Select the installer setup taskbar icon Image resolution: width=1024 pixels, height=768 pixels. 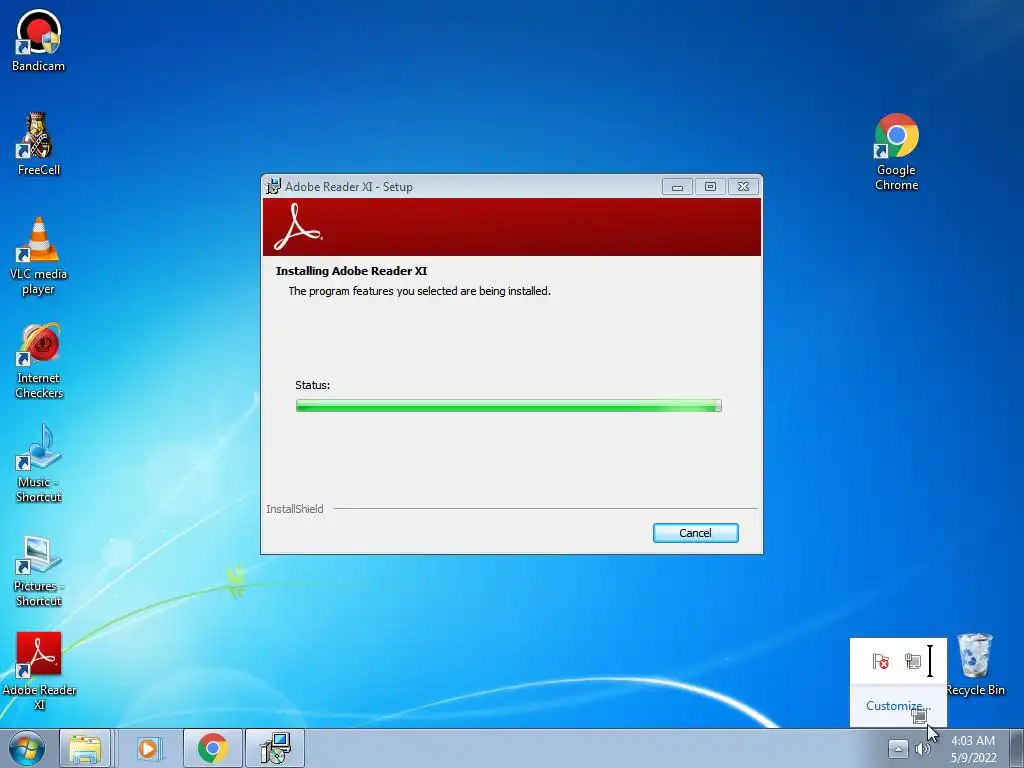275,749
